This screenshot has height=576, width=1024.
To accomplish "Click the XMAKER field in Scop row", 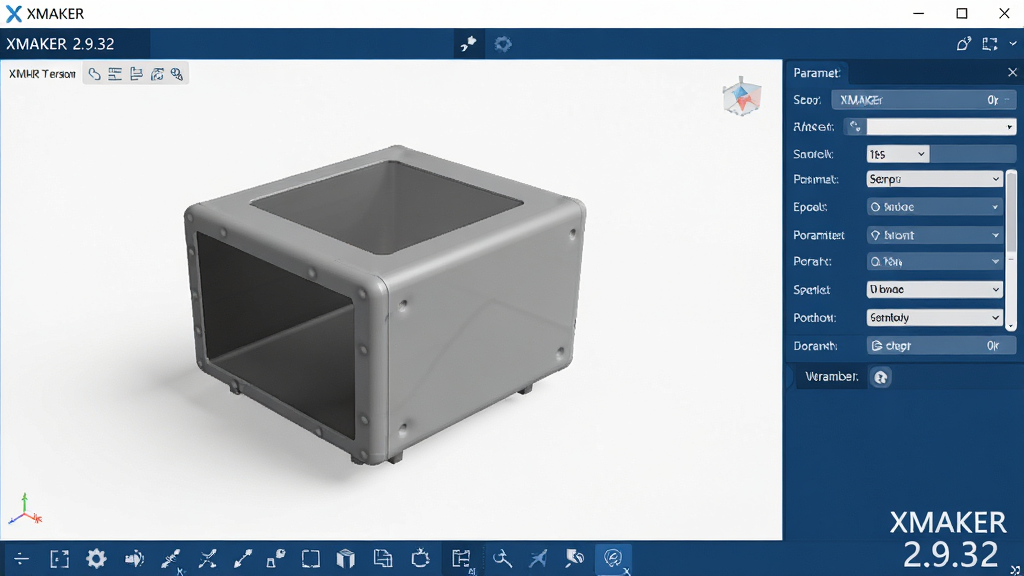I will pos(923,100).
